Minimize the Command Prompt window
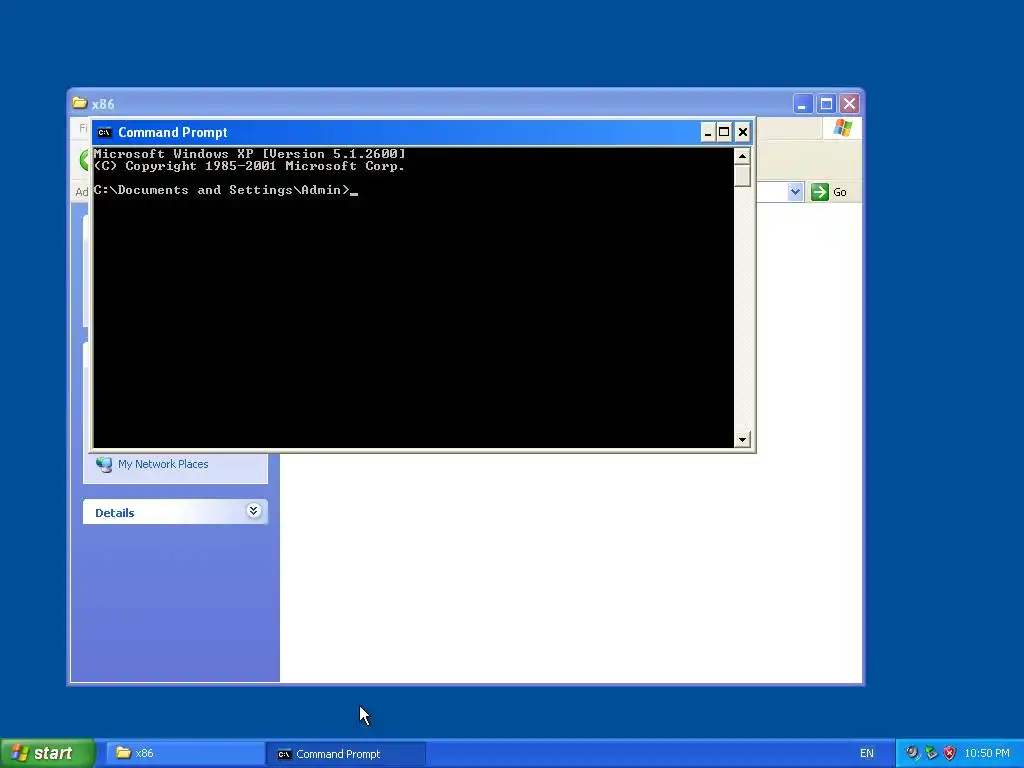The image size is (1024, 768). 708,133
